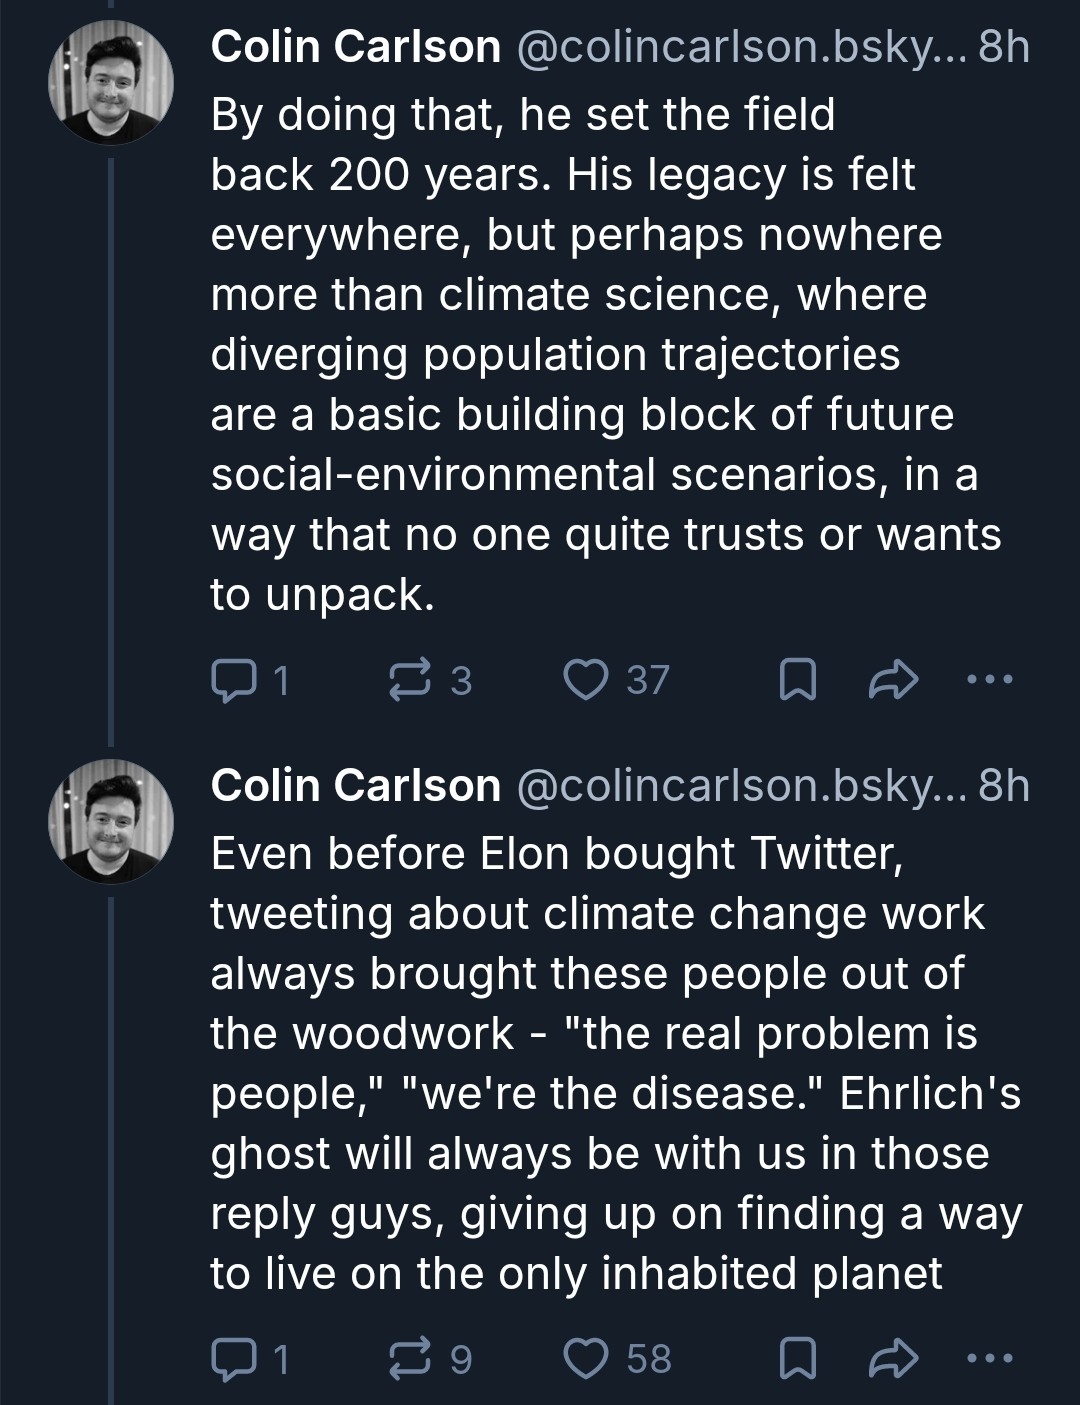Like the post with 58 likes

coord(587,1360)
